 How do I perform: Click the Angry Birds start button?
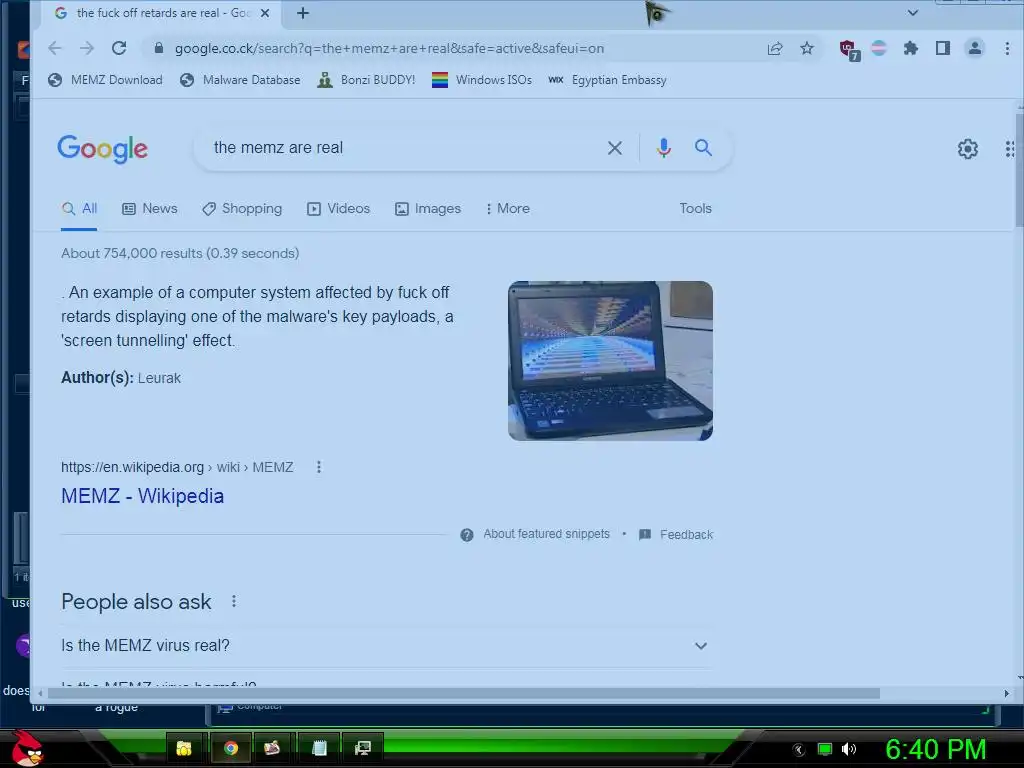[x=27, y=748]
